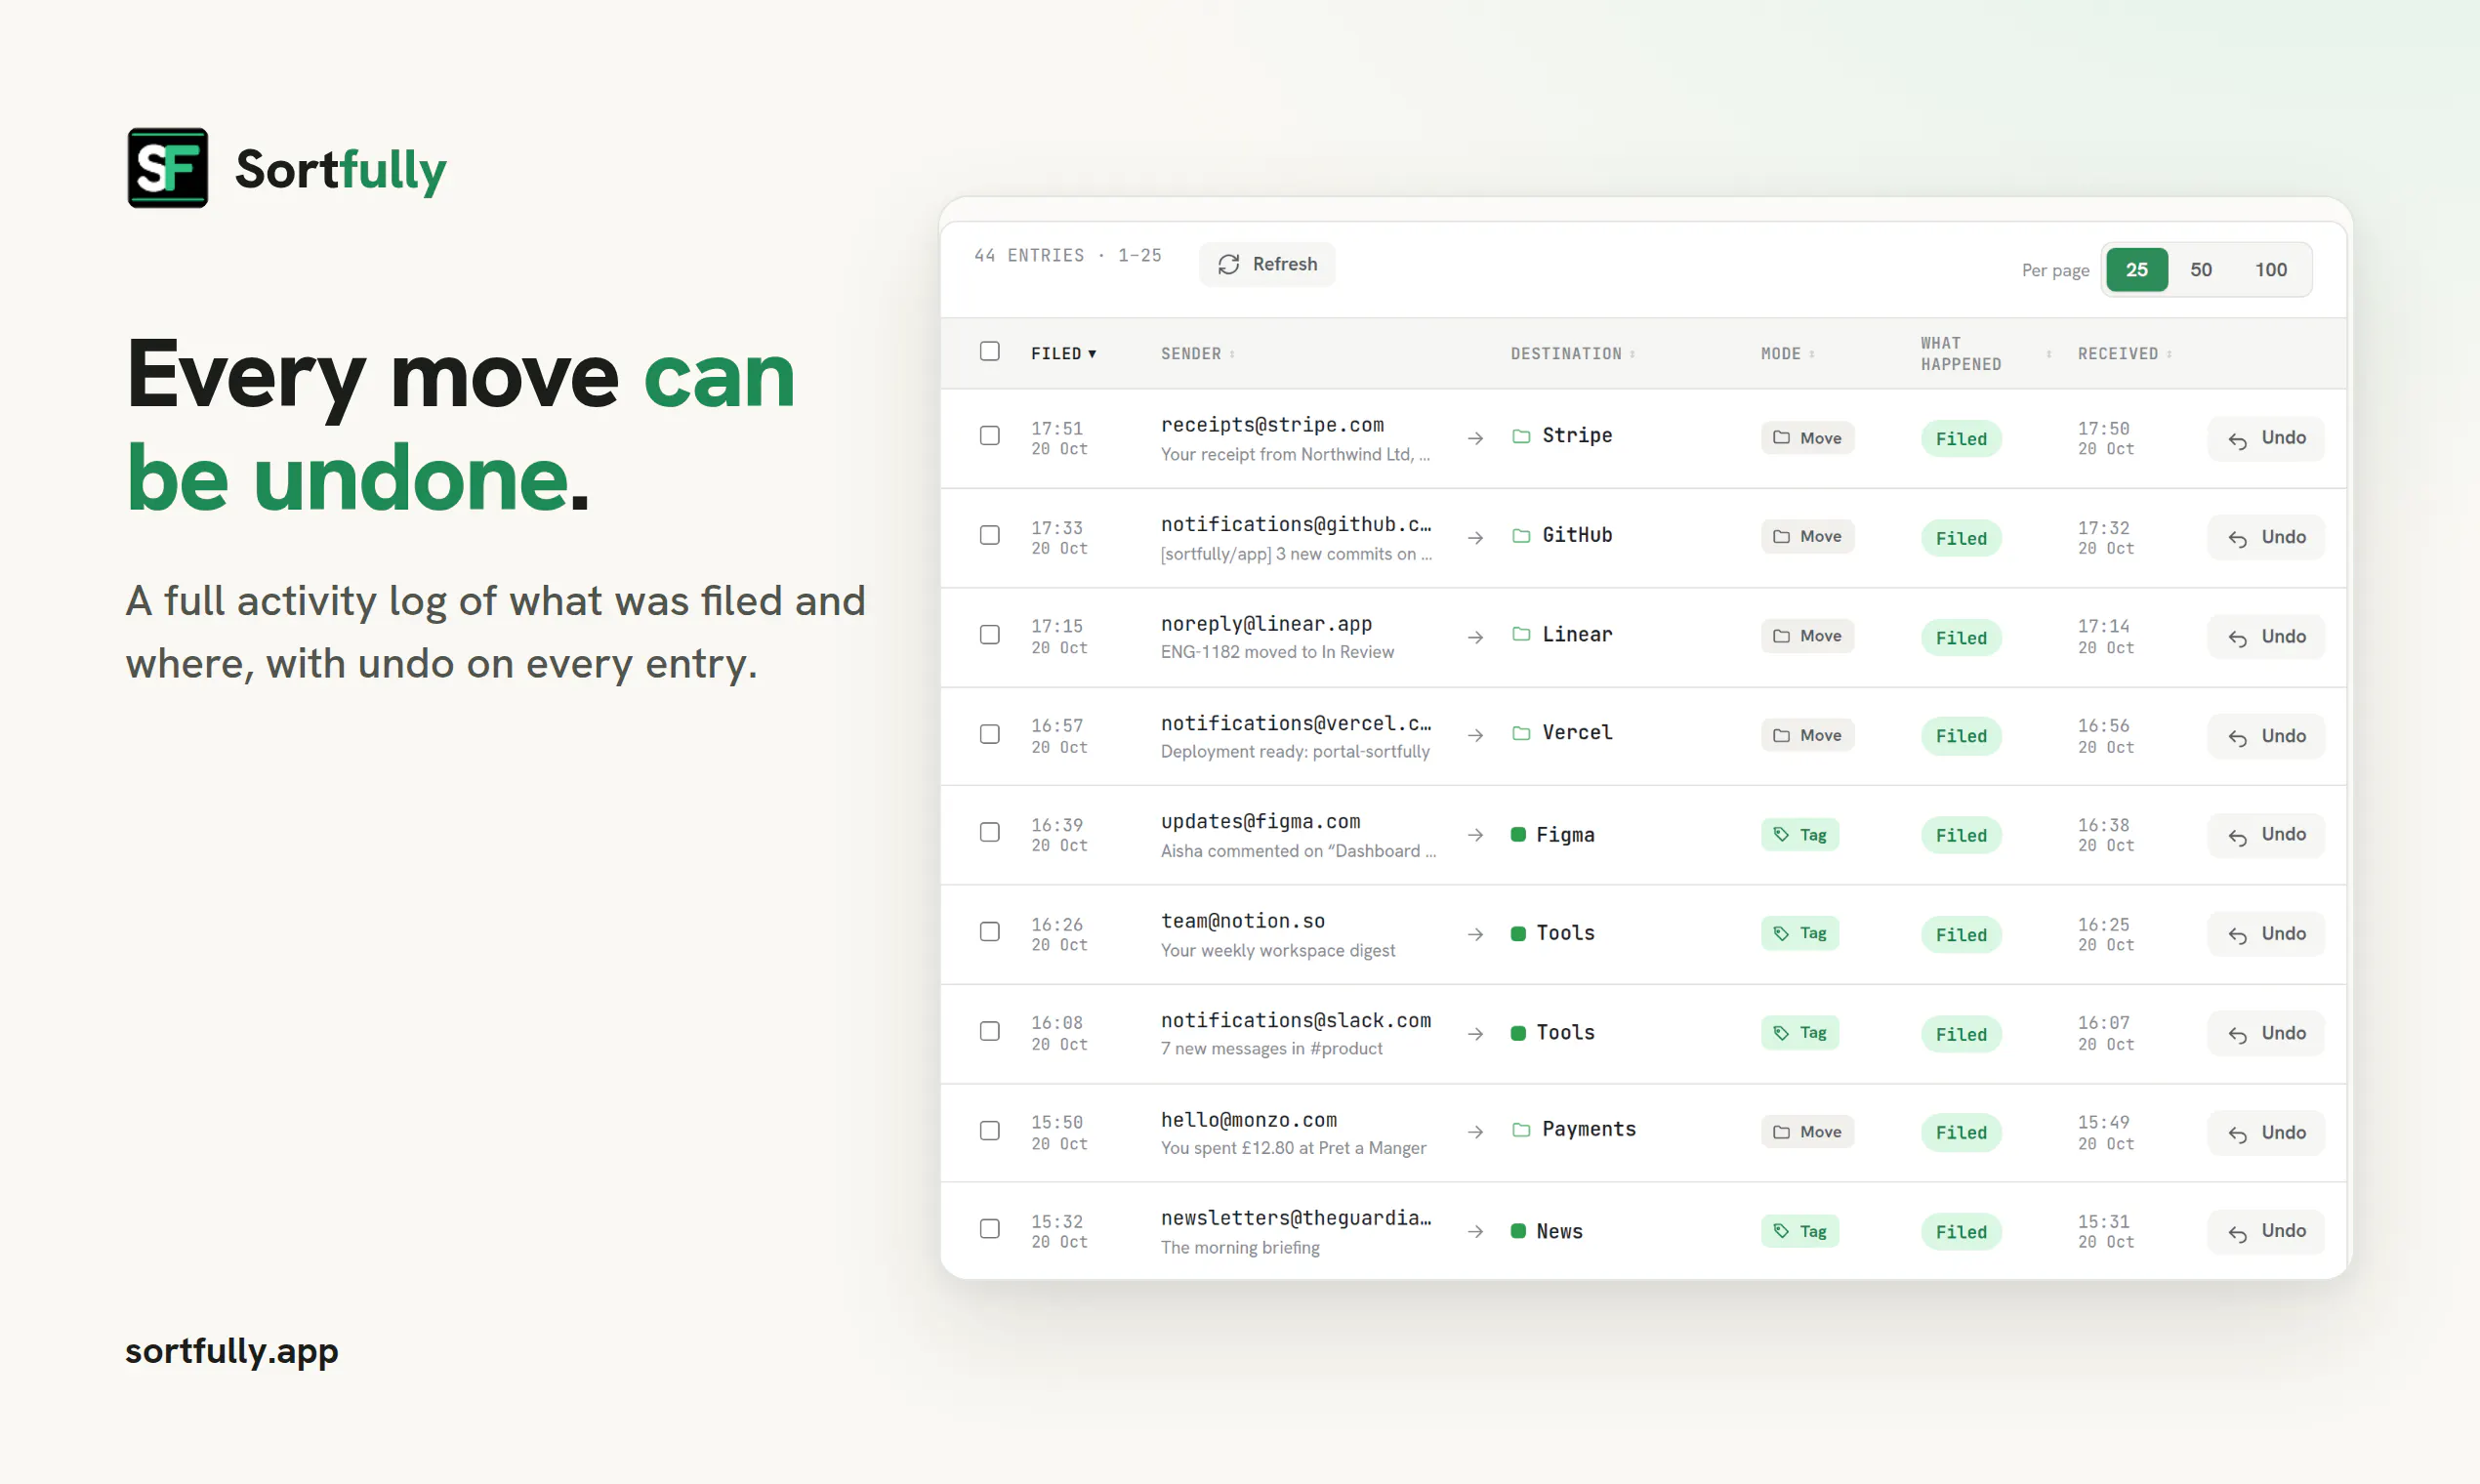Click the Stripe folder icon
Image resolution: width=2480 pixels, height=1484 pixels.
point(1520,436)
